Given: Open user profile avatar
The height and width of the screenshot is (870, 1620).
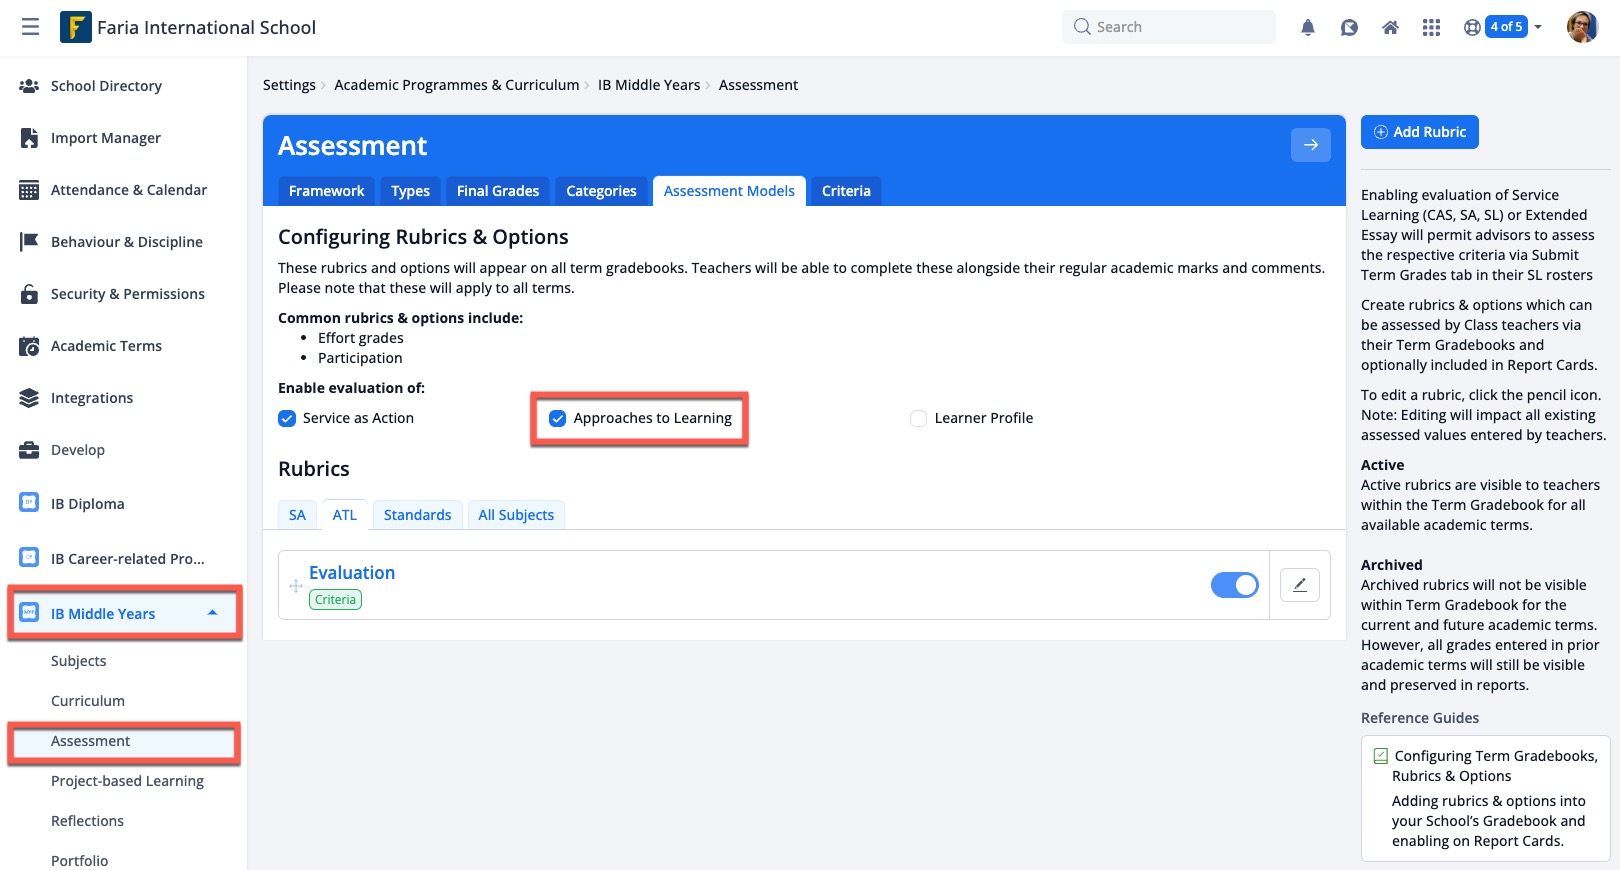Looking at the screenshot, I should click(x=1581, y=27).
